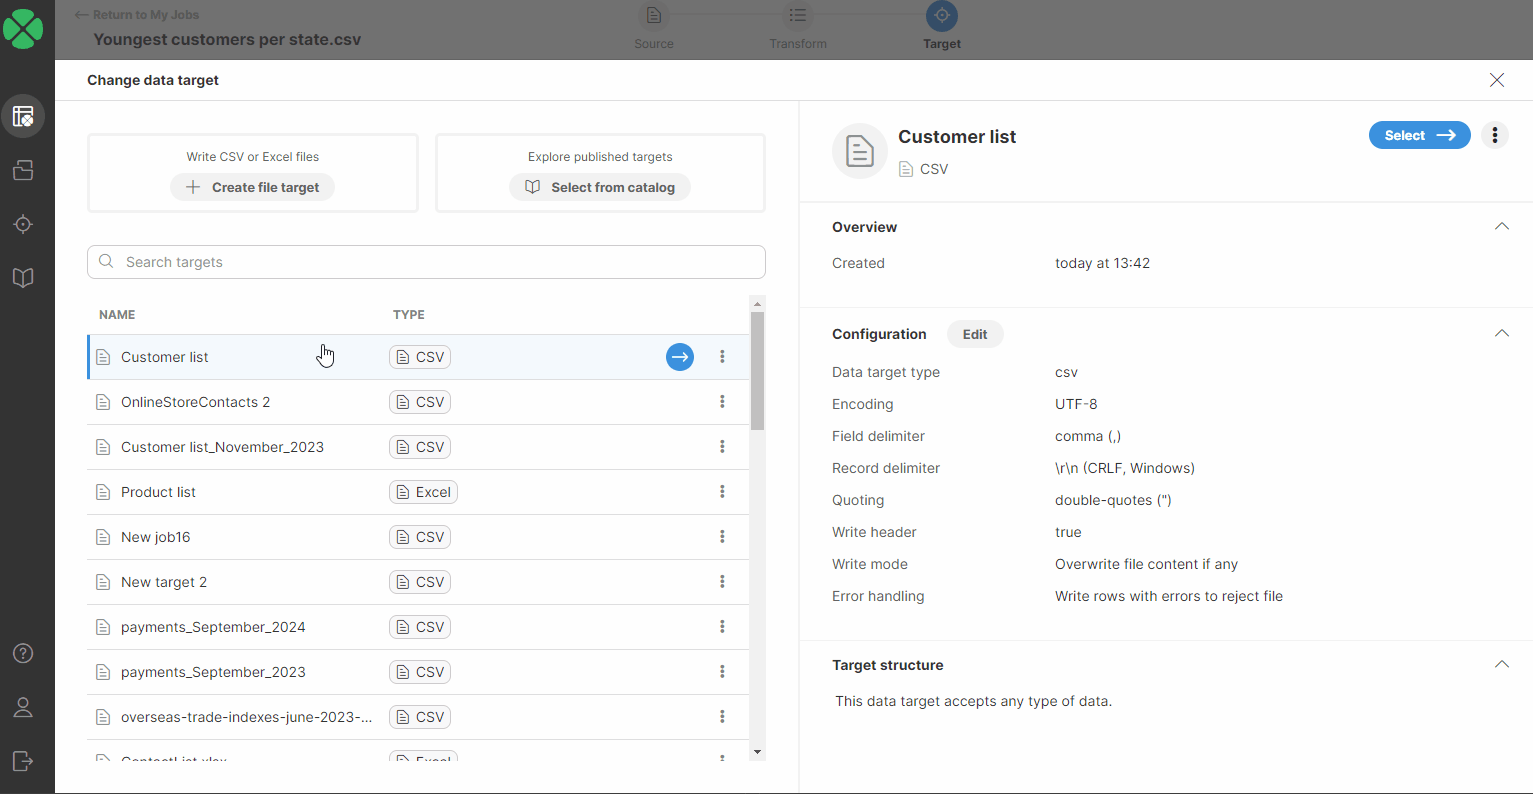The height and width of the screenshot is (794, 1533).
Task: Open the catalog book icon in sidebar
Action: click(x=23, y=278)
